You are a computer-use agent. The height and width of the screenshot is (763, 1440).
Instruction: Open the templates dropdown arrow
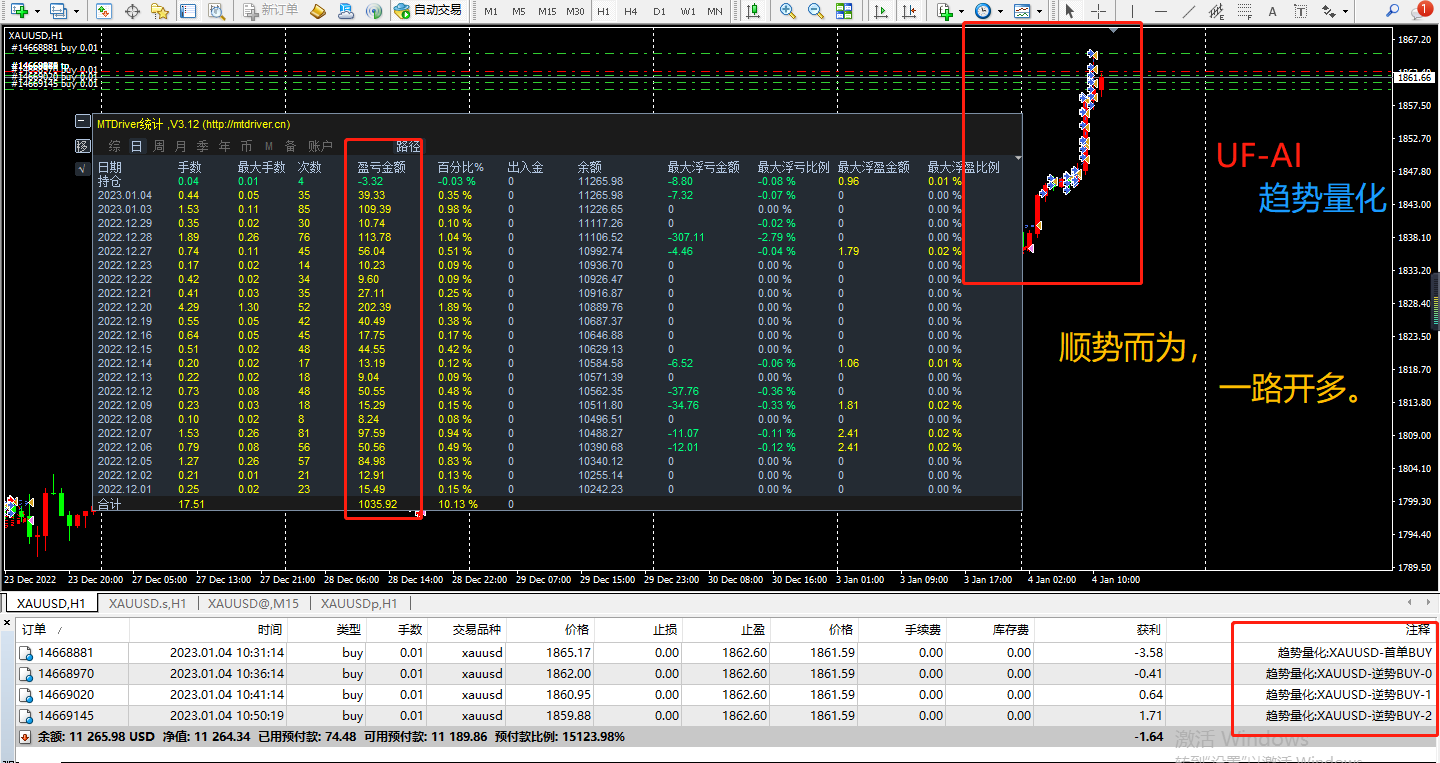click(x=1041, y=11)
